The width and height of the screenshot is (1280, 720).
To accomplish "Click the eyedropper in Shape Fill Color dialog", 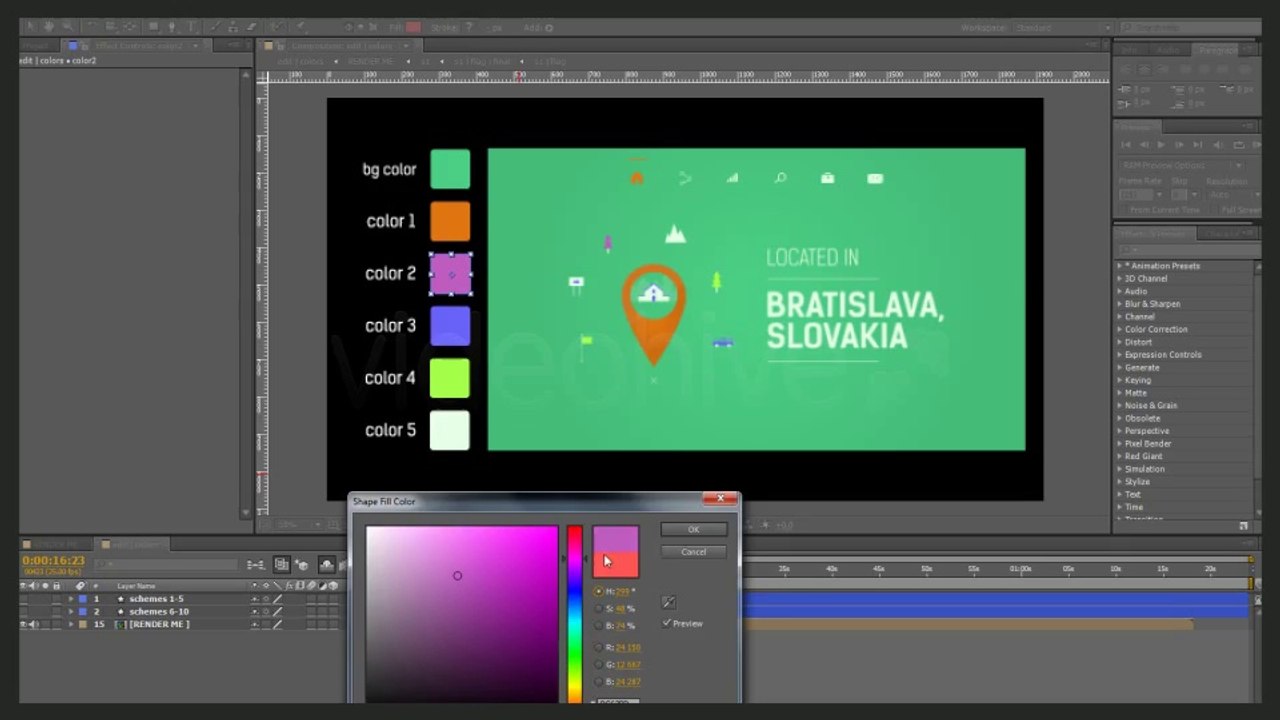I will (x=668, y=602).
